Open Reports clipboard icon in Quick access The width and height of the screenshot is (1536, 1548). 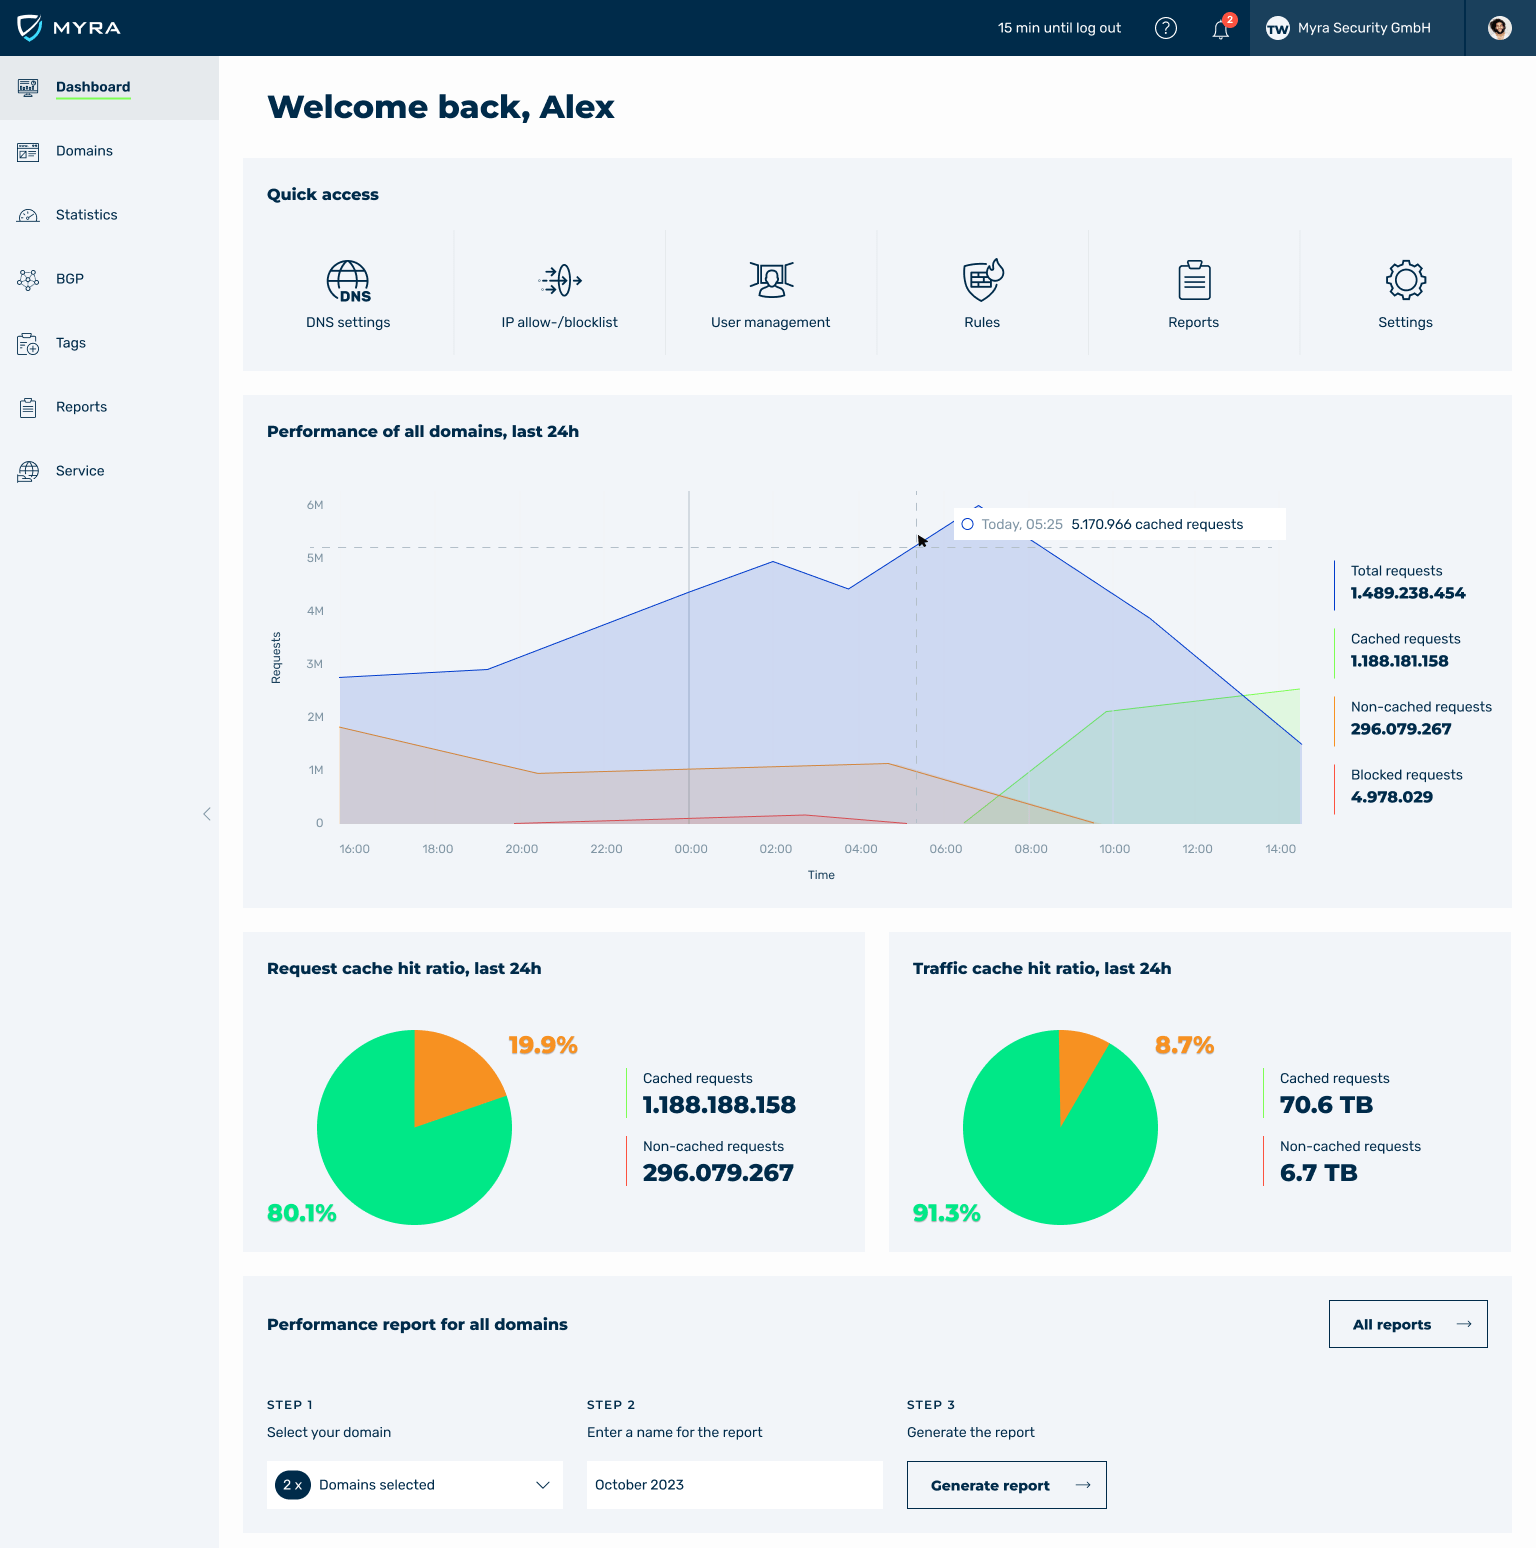1194,282
